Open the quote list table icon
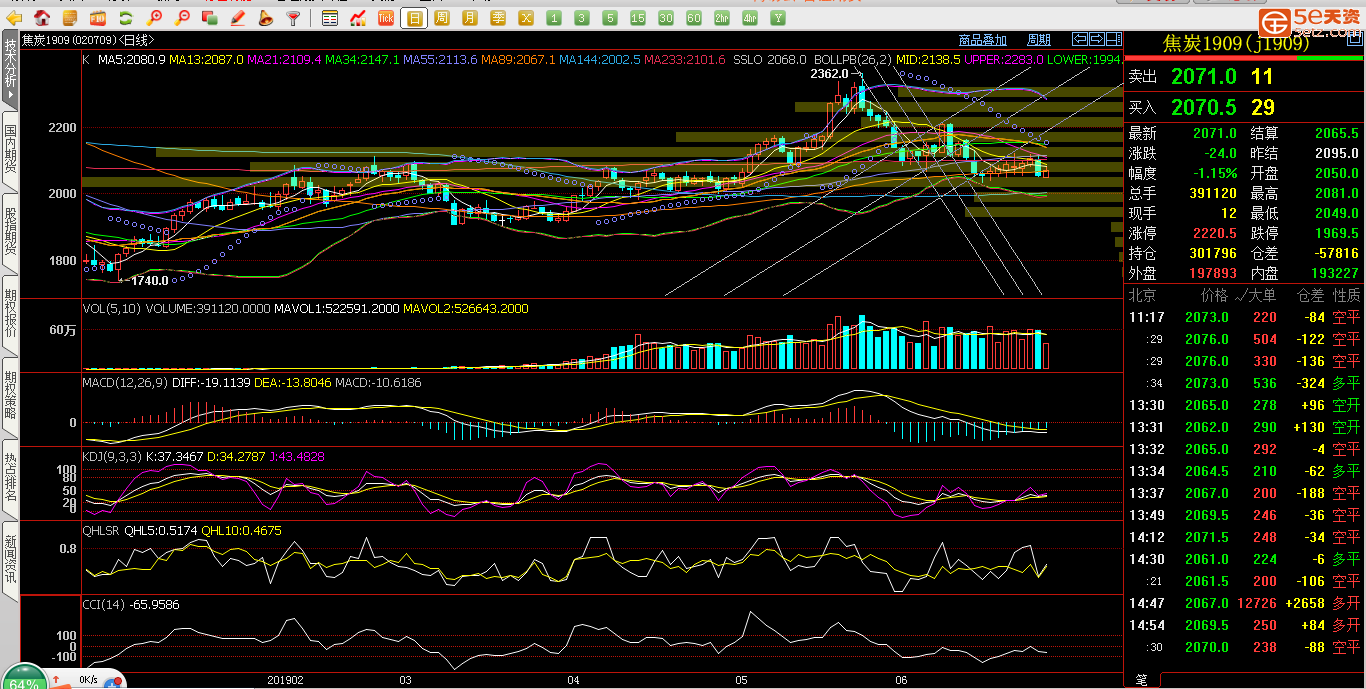 click(330, 18)
